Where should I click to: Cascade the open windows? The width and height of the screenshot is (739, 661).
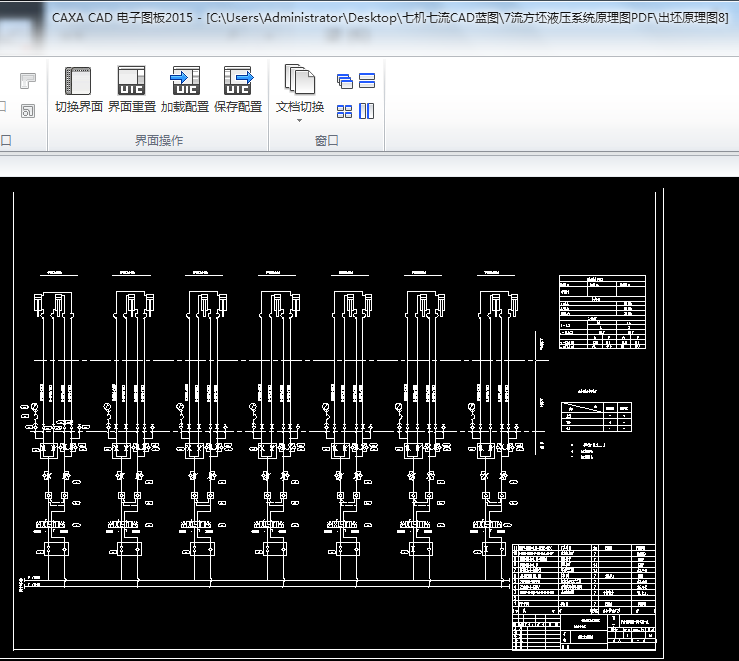(x=345, y=81)
